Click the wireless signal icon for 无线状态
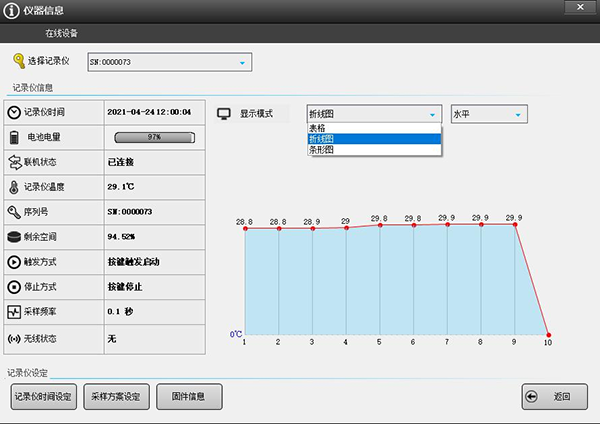Screen dimensions: 600x424 click(x=14, y=339)
